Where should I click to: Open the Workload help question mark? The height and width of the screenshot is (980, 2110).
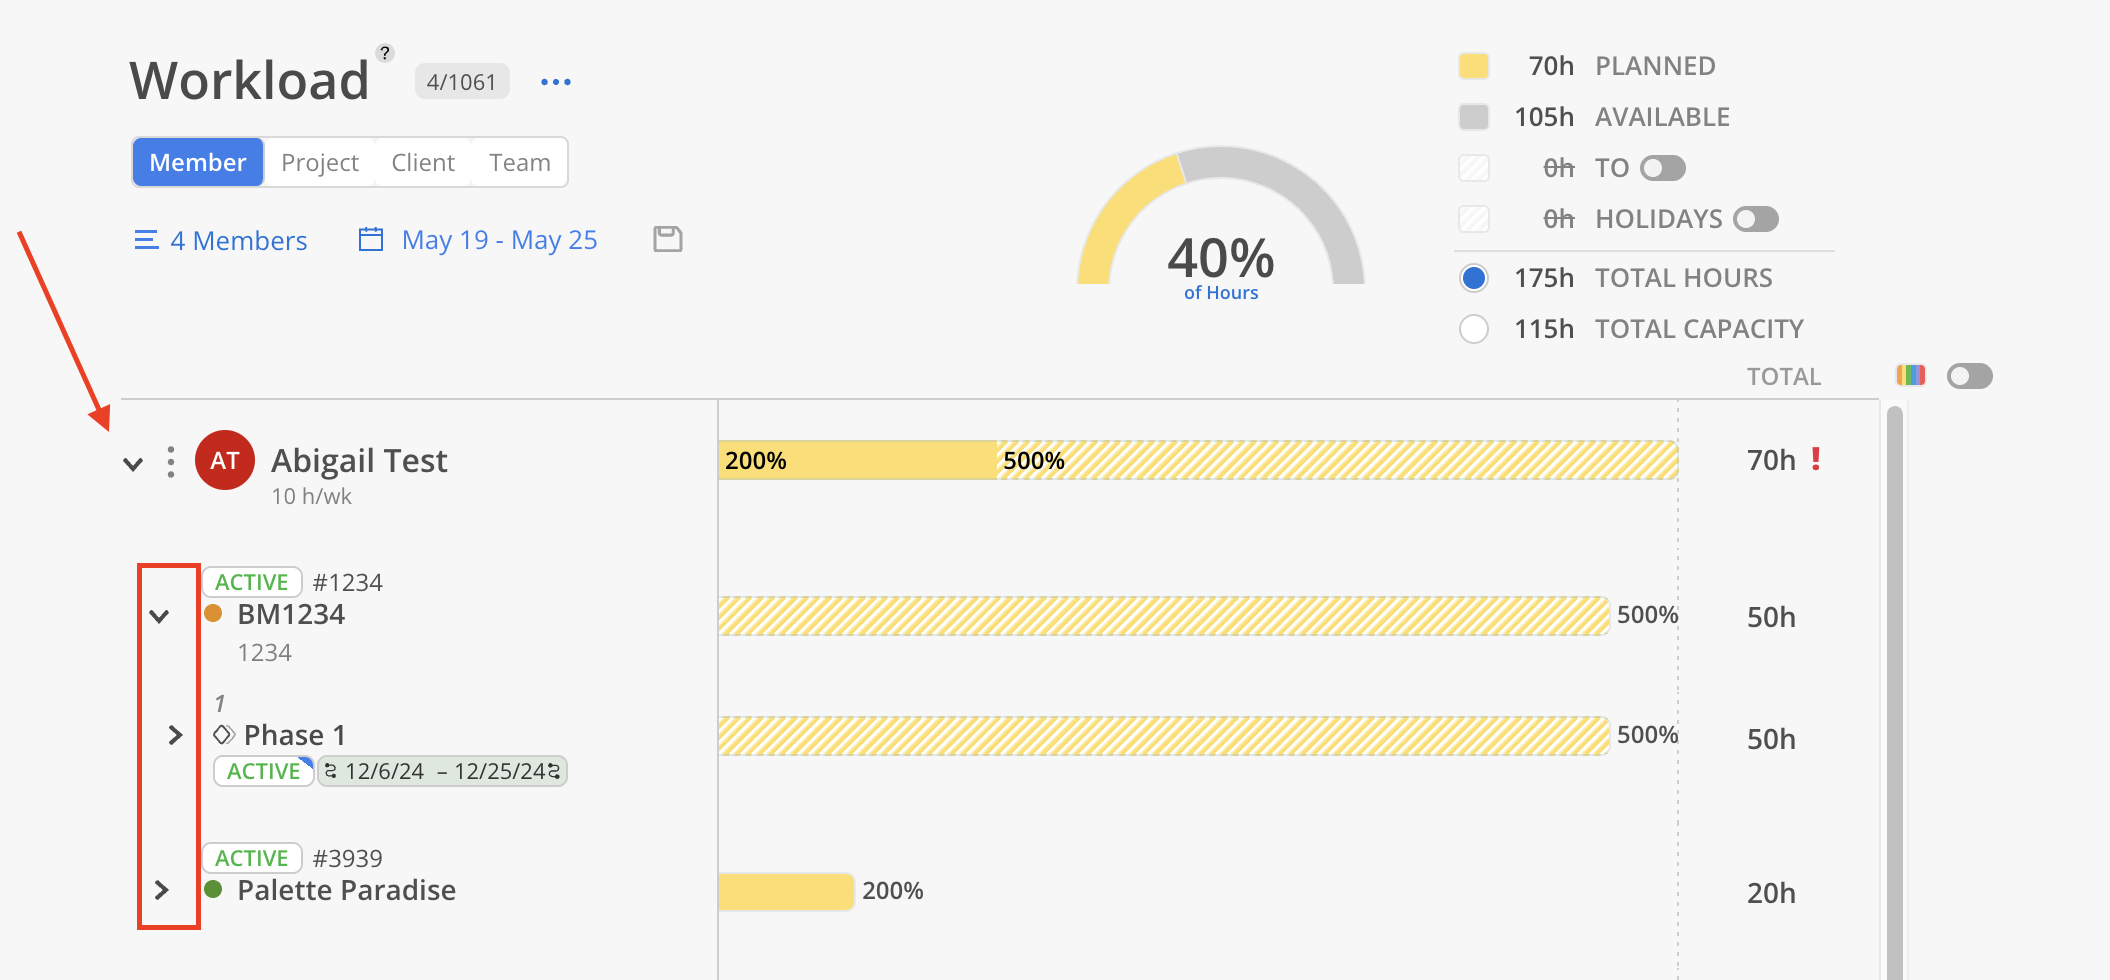pos(386,52)
